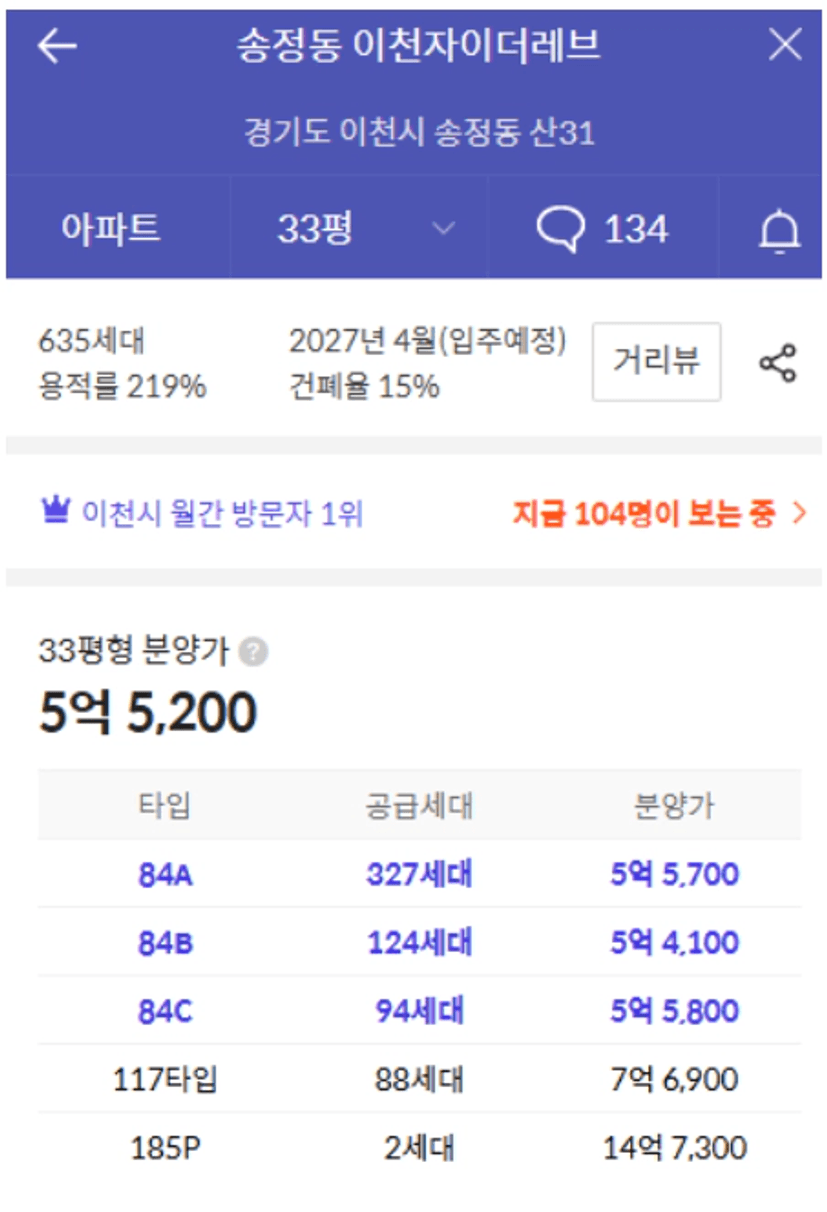Image resolution: width=827 pixels, height=1212 pixels.
Task: Open the 33평형 분양가 help tooltip
Action: pos(254,653)
